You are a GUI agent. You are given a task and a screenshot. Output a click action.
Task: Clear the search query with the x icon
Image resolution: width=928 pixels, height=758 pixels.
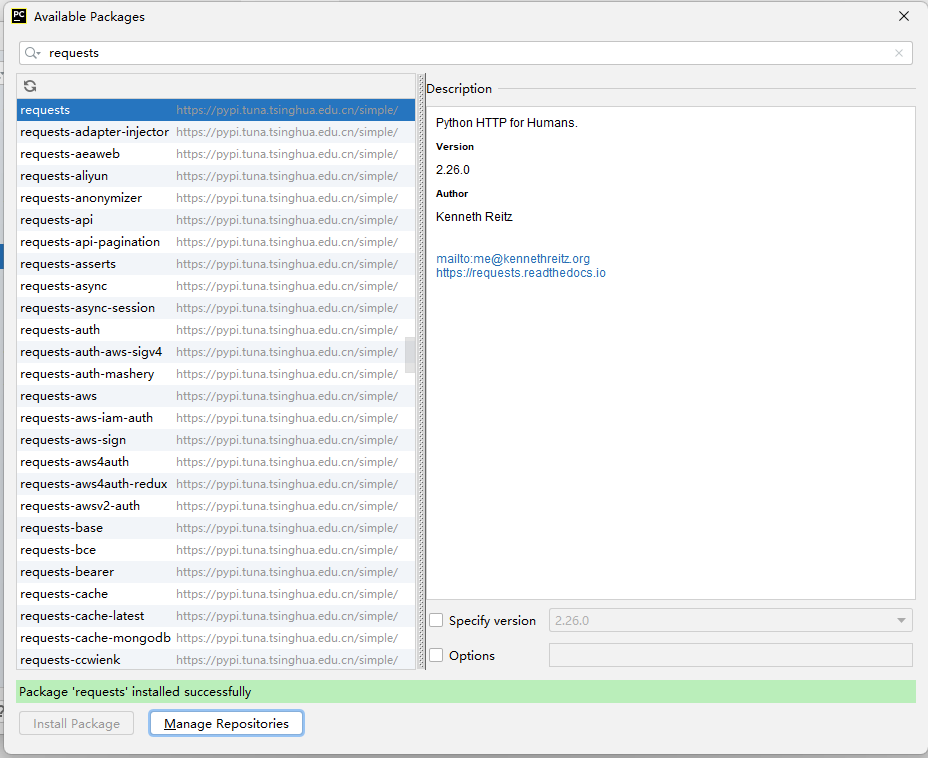898,52
